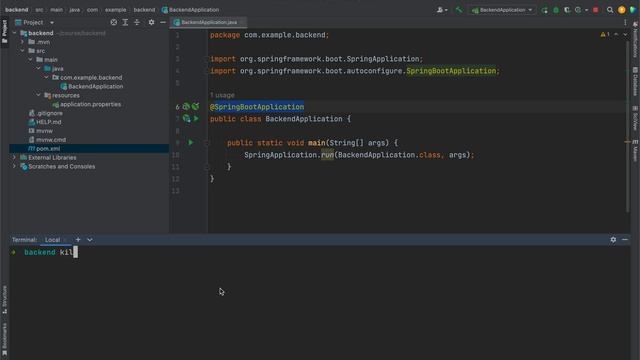This screenshot has width=640, height=360.
Task: Open the Terminal settings gear
Action: (613, 240)
